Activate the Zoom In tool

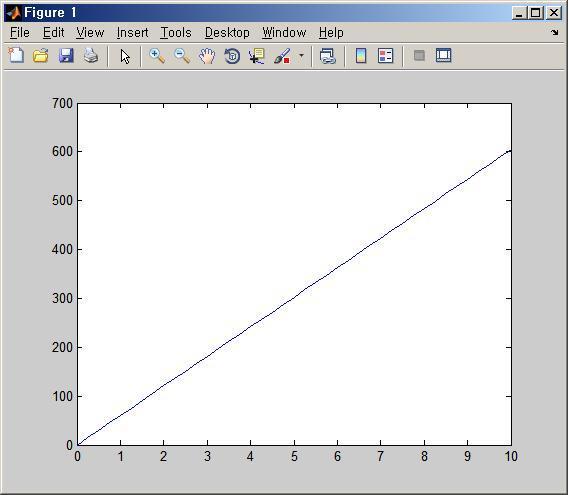[157, 56]
